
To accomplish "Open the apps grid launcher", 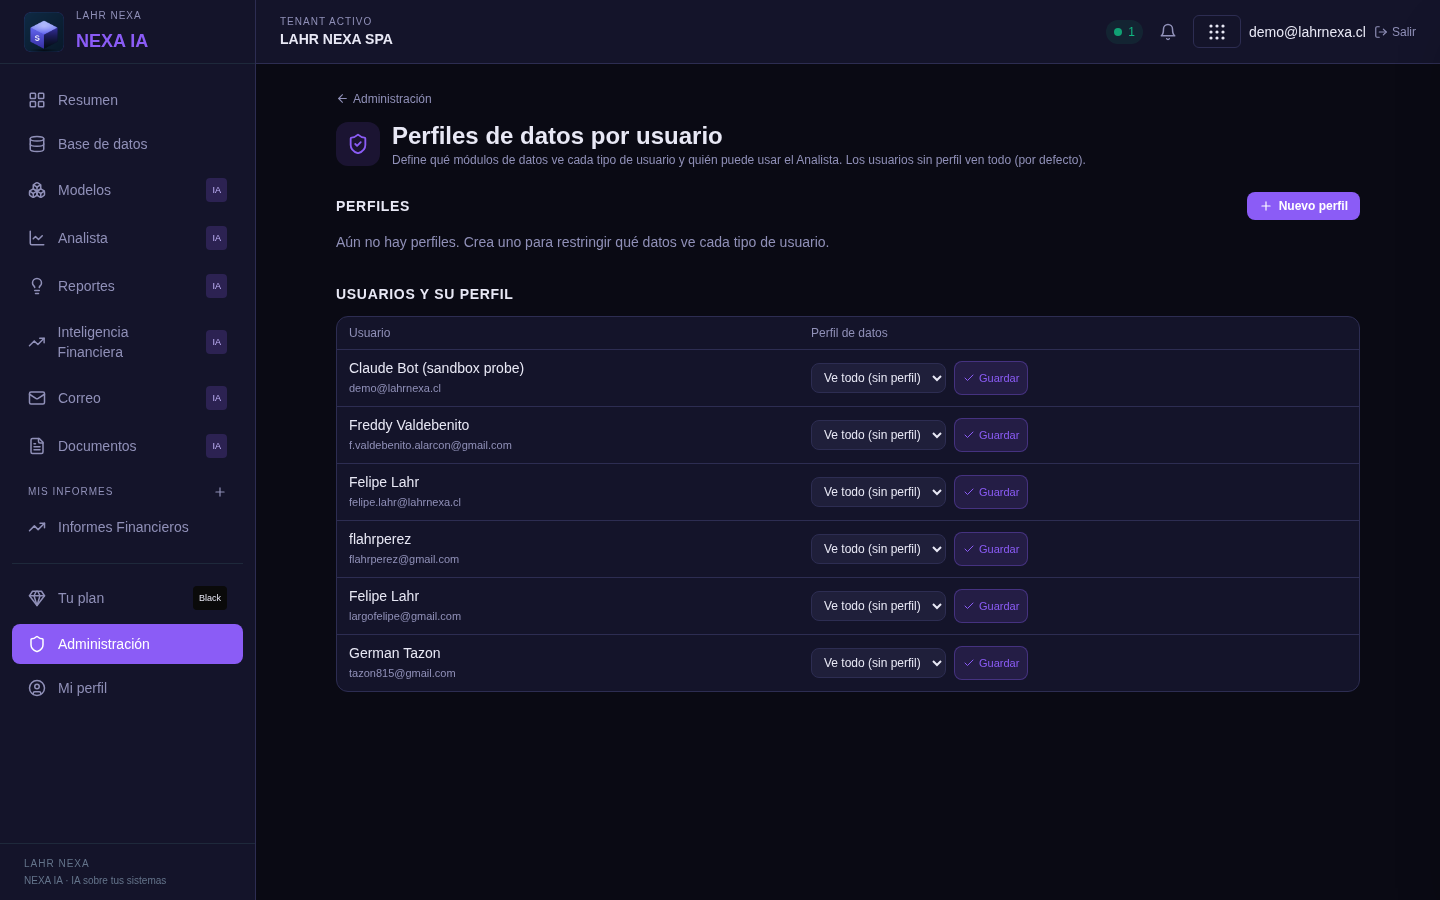I will pos(1217,32).
